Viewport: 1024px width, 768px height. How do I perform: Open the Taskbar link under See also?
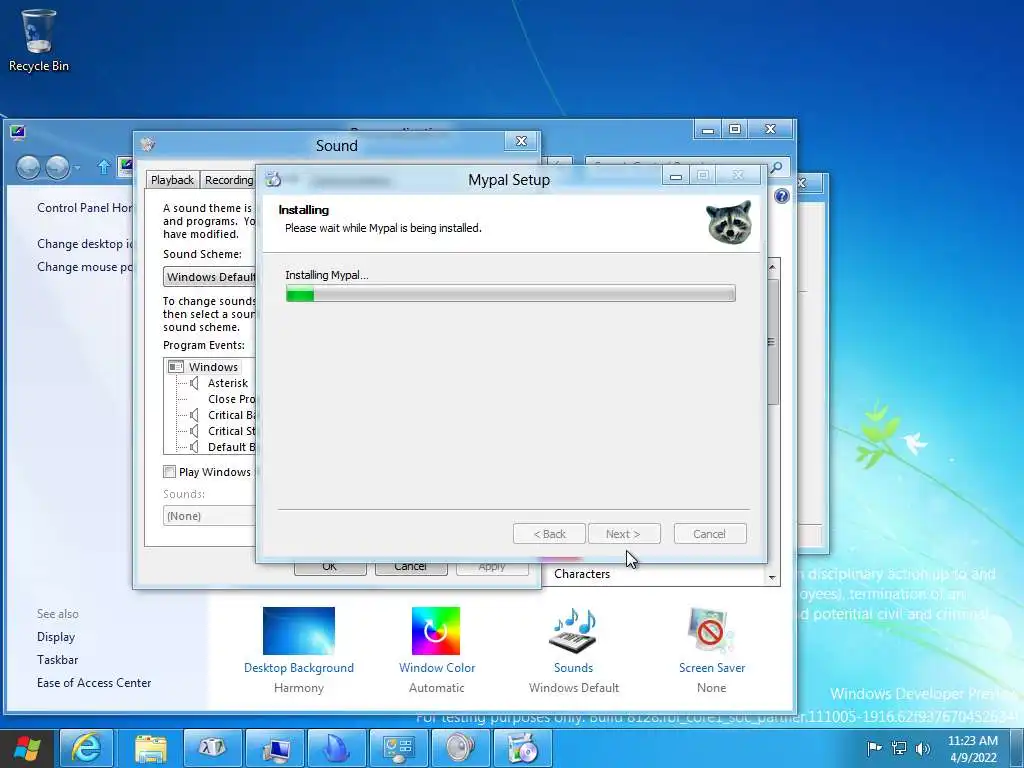coord(57,660)
